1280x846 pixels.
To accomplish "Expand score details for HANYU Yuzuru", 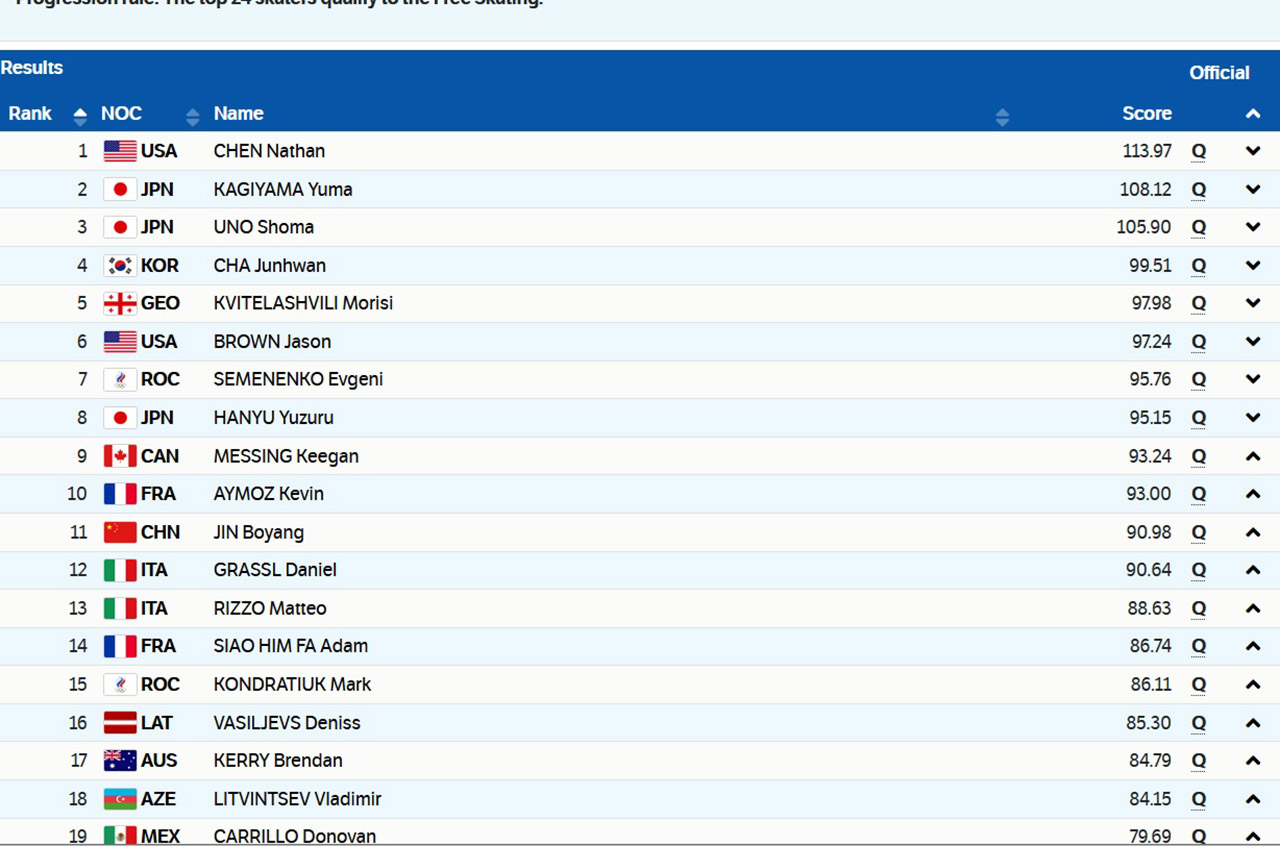I will [x=1253, y=418].
